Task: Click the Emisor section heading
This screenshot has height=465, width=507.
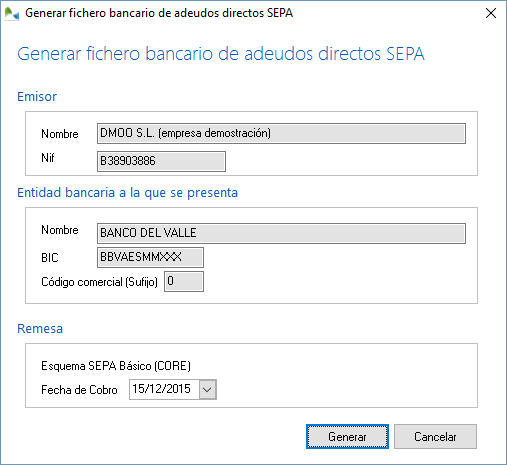Action: pyautogui.click(x=37, y=97)
